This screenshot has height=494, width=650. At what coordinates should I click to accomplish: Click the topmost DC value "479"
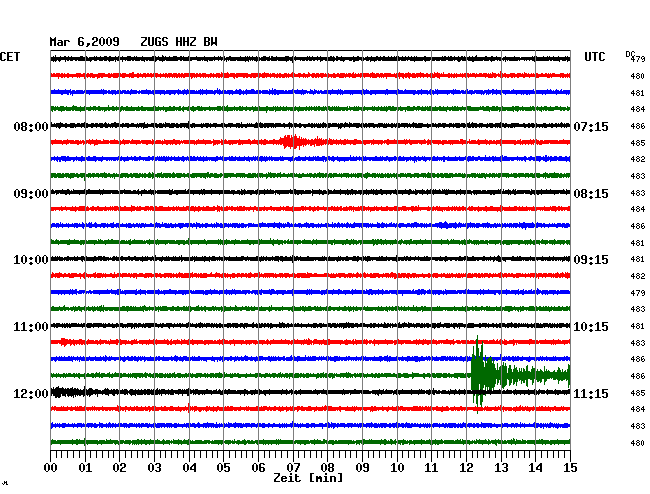click(x=638, y=59)
